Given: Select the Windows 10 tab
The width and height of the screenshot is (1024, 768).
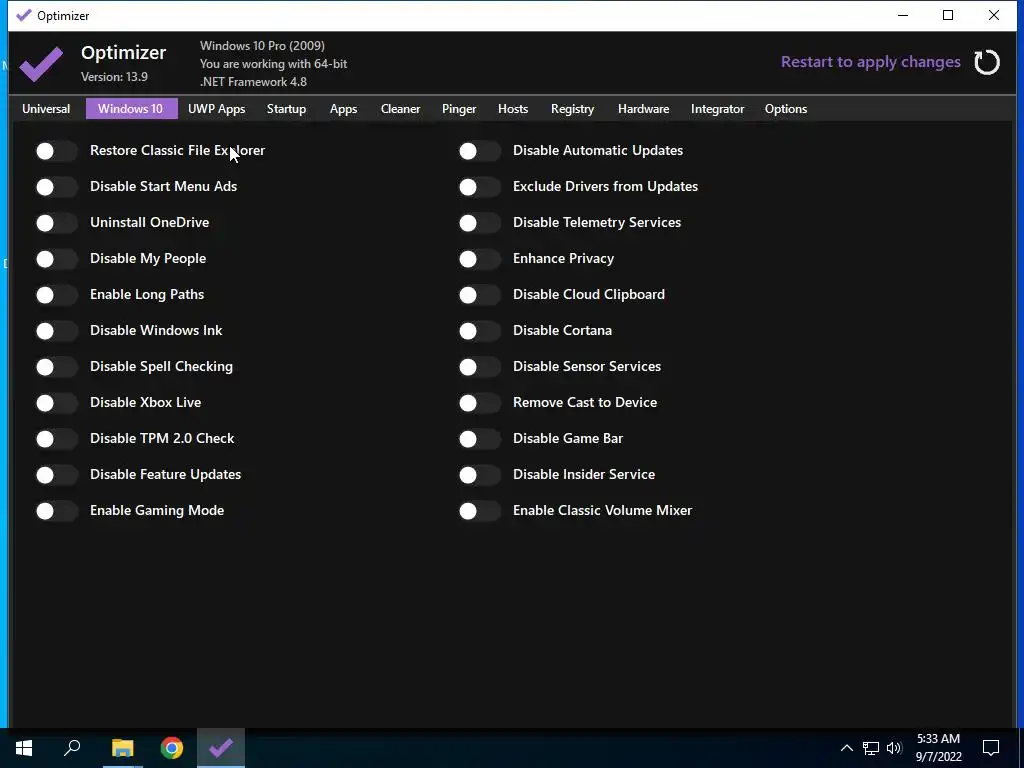Looking at the screenshot, I should pos(131,109).
